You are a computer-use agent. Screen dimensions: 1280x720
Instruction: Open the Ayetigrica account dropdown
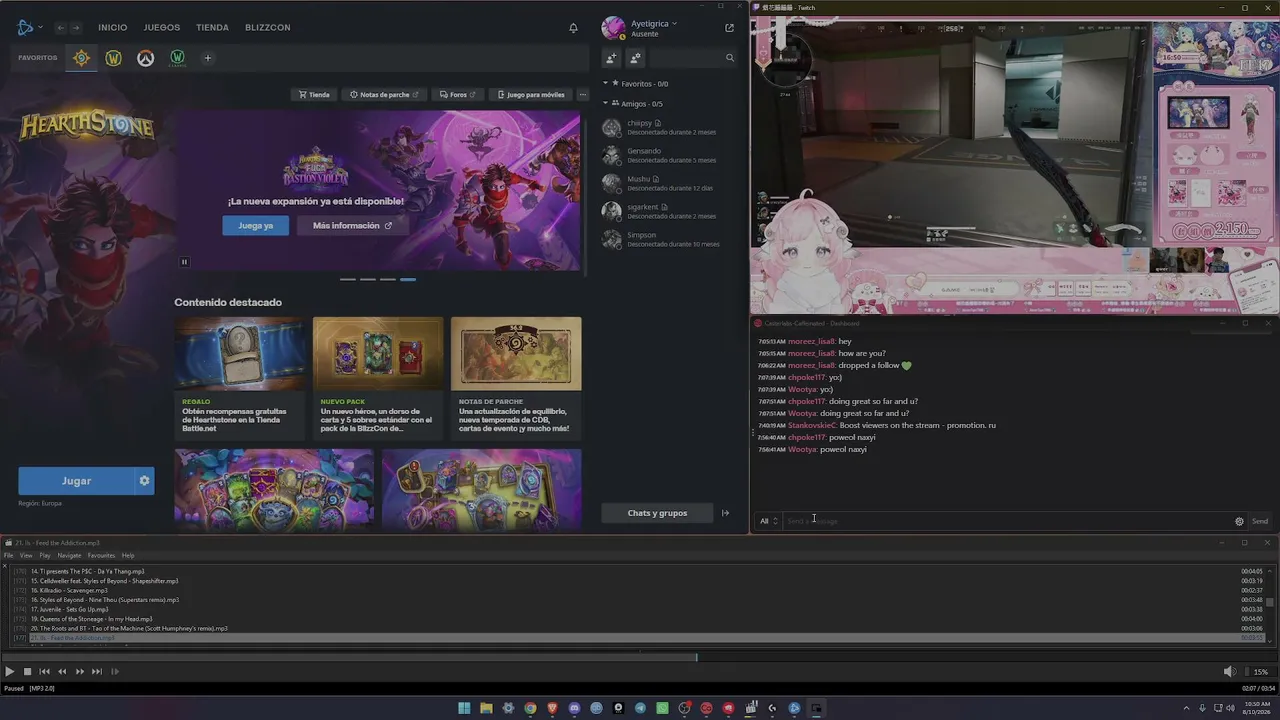click(x=654, y=23)
